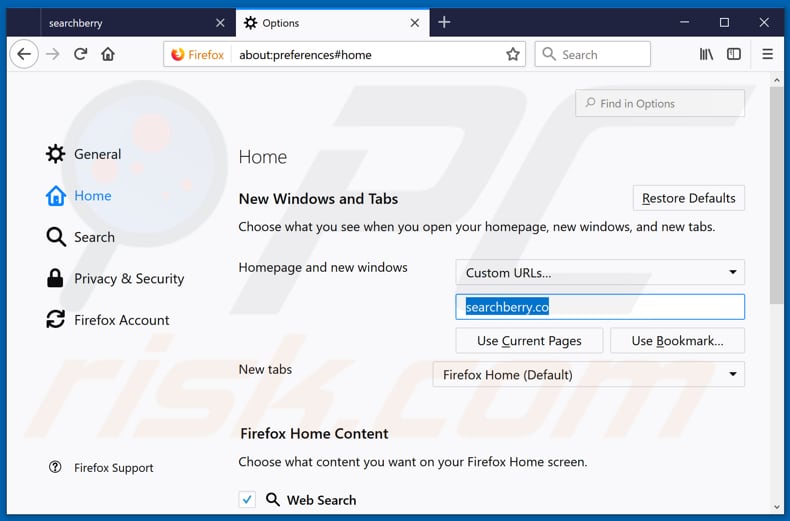
Task: Select the Home settings category
Action: pyautogui.click(x=79, y=196)
